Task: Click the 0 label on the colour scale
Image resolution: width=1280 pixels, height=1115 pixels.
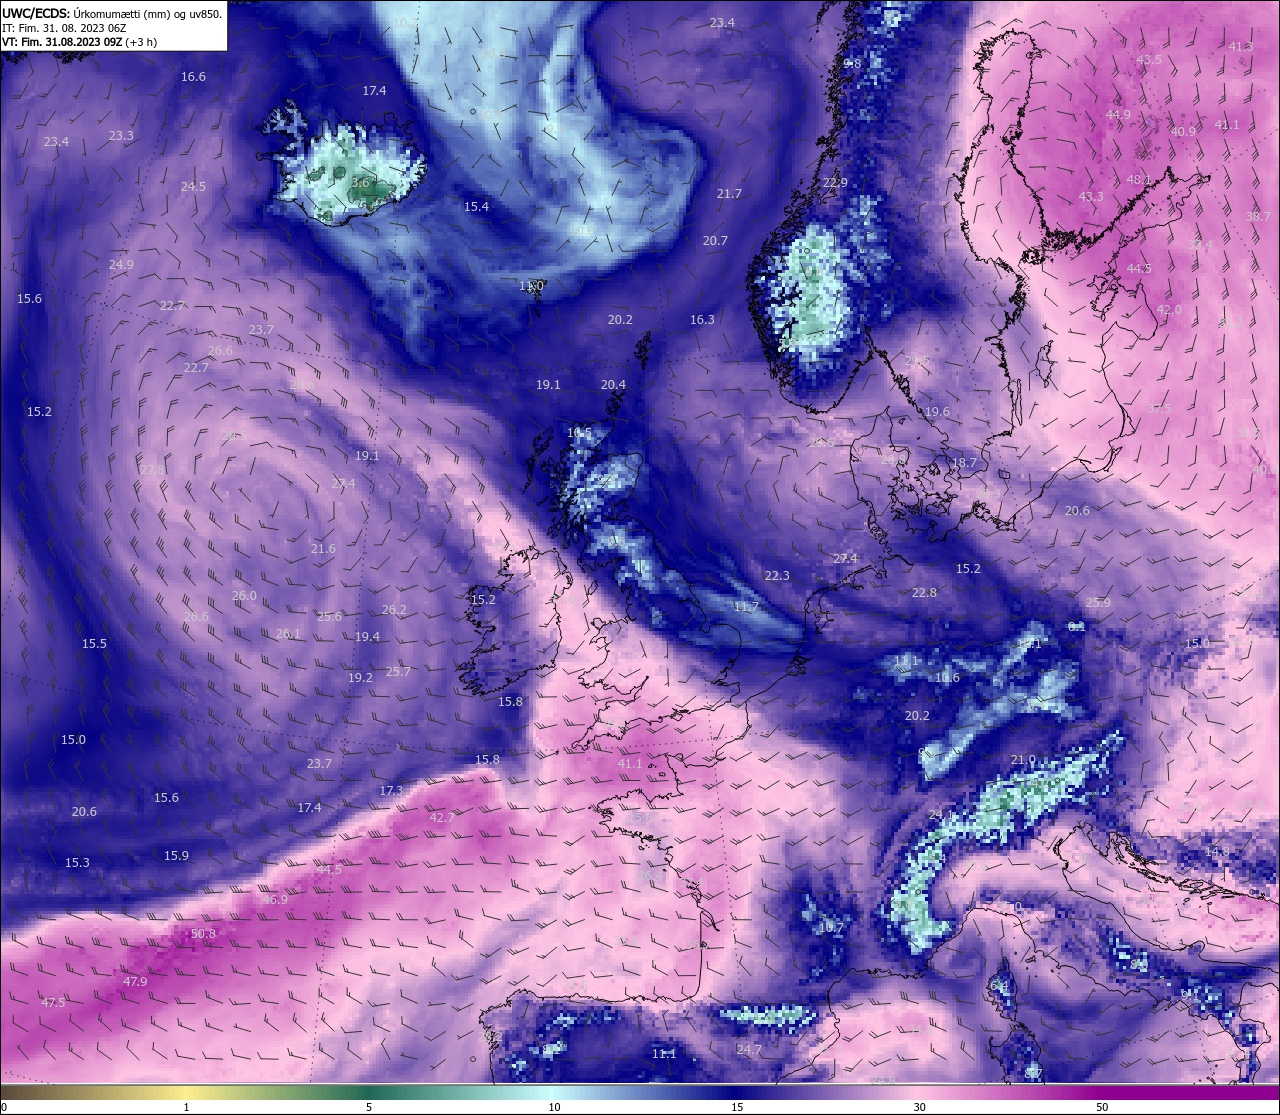Action: (x=3, y=1107)
